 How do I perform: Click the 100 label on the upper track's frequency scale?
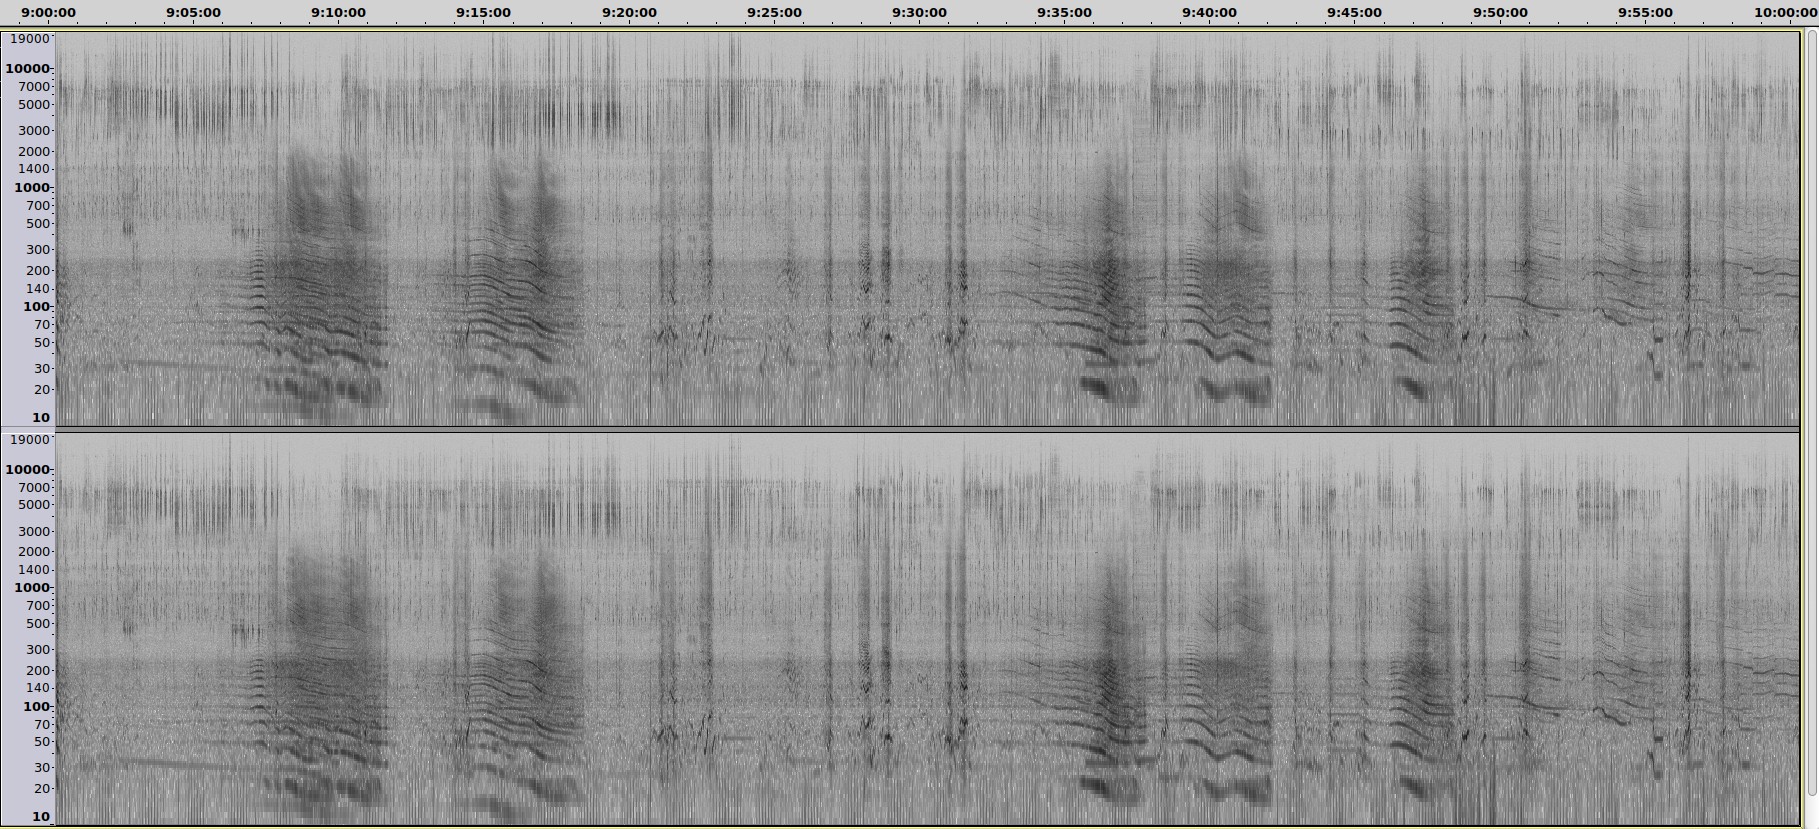pos(36,307)
